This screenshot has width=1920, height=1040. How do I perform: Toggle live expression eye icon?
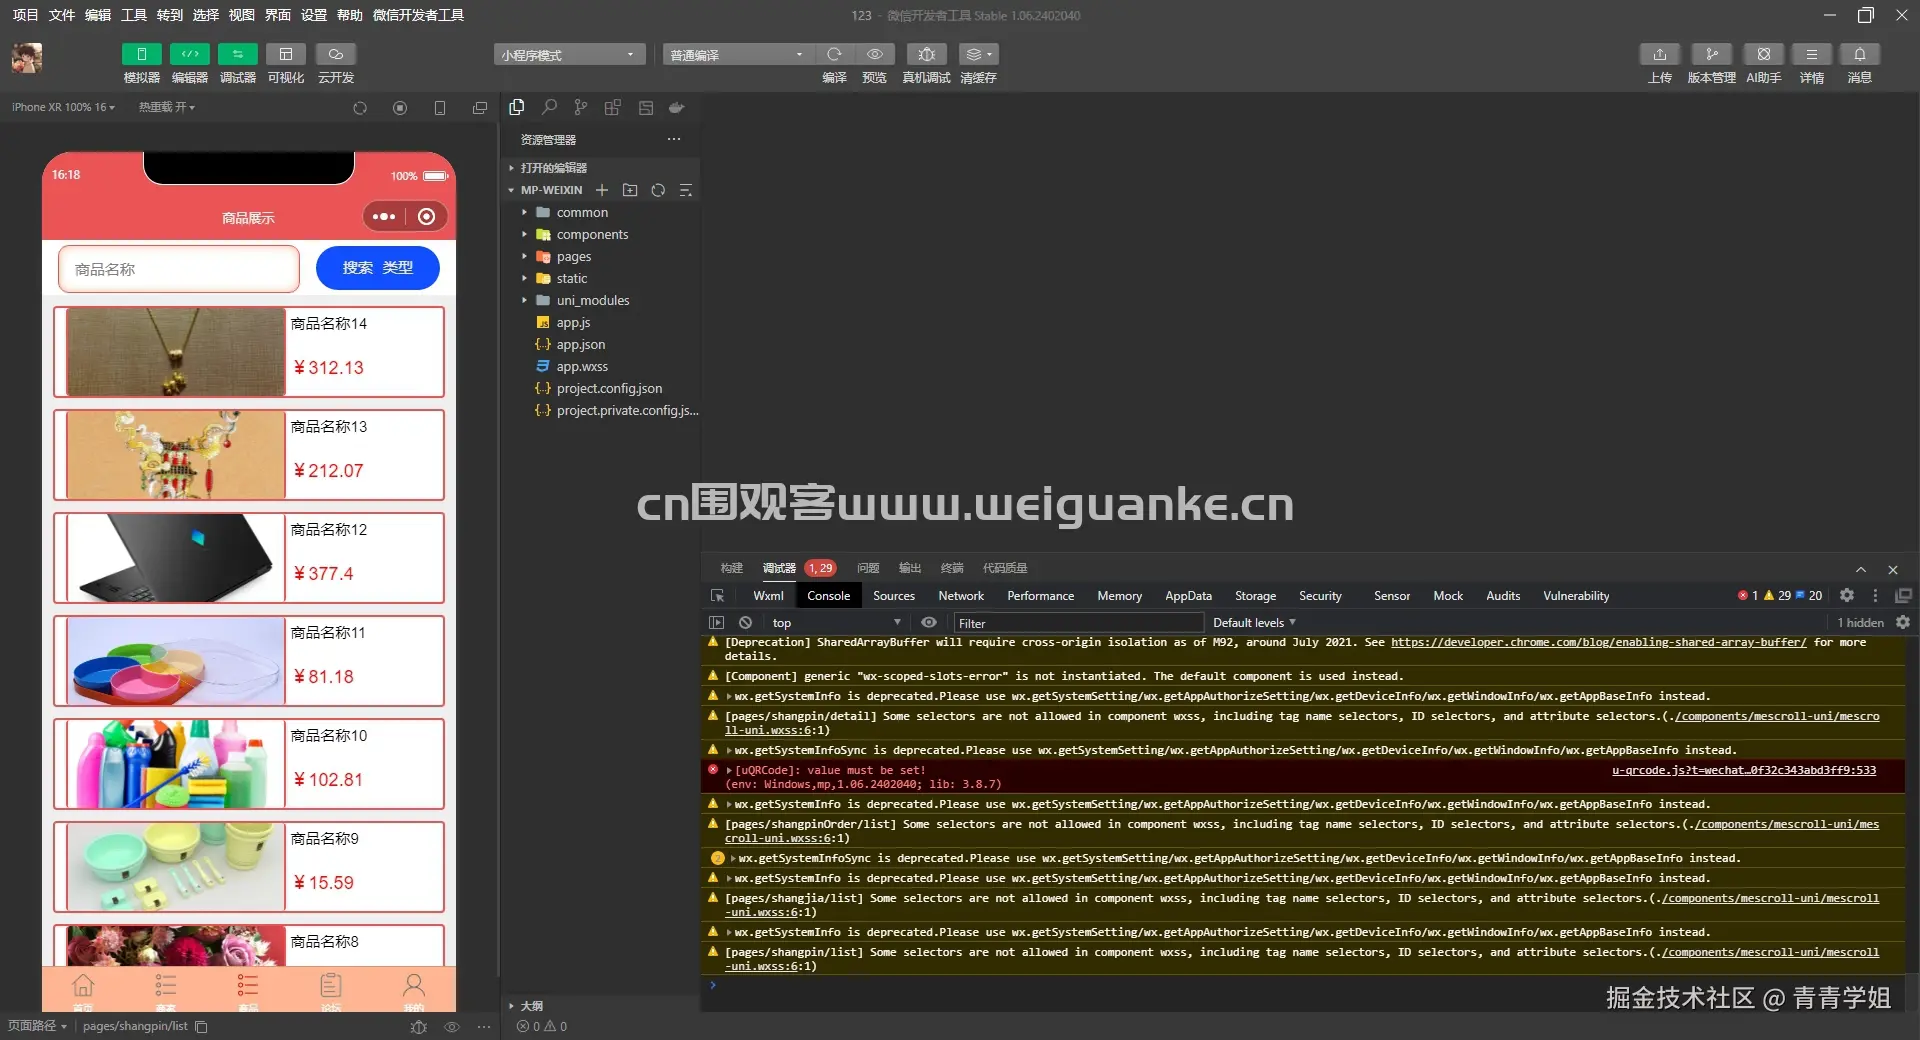click(x=929, y=622)
